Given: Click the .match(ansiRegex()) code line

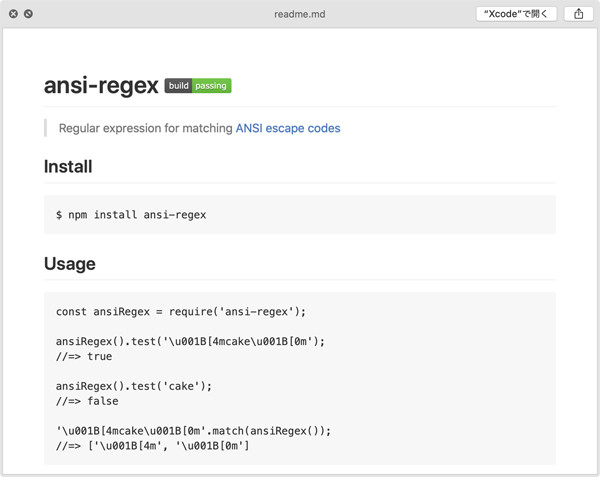Looking at the screenshot, I should tap(193, 431).
